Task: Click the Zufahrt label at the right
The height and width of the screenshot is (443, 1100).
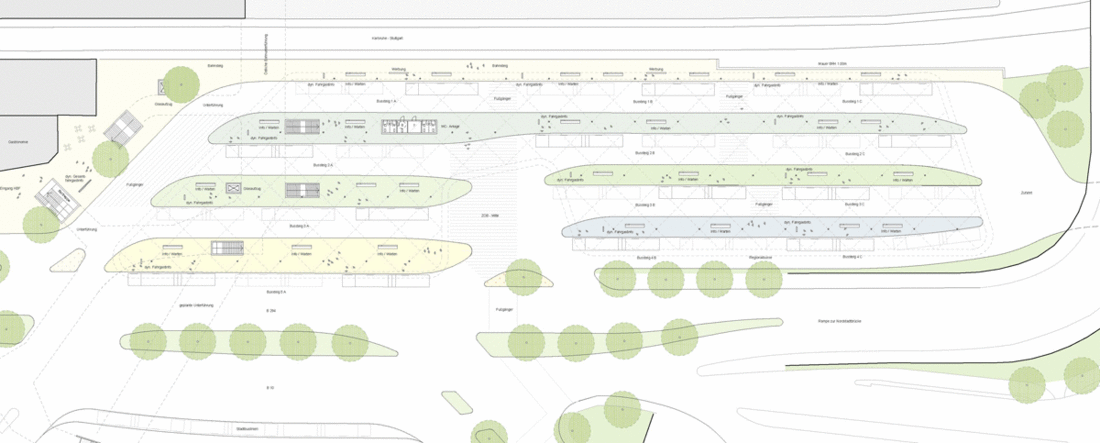Action: click(x=1025, y=193)
